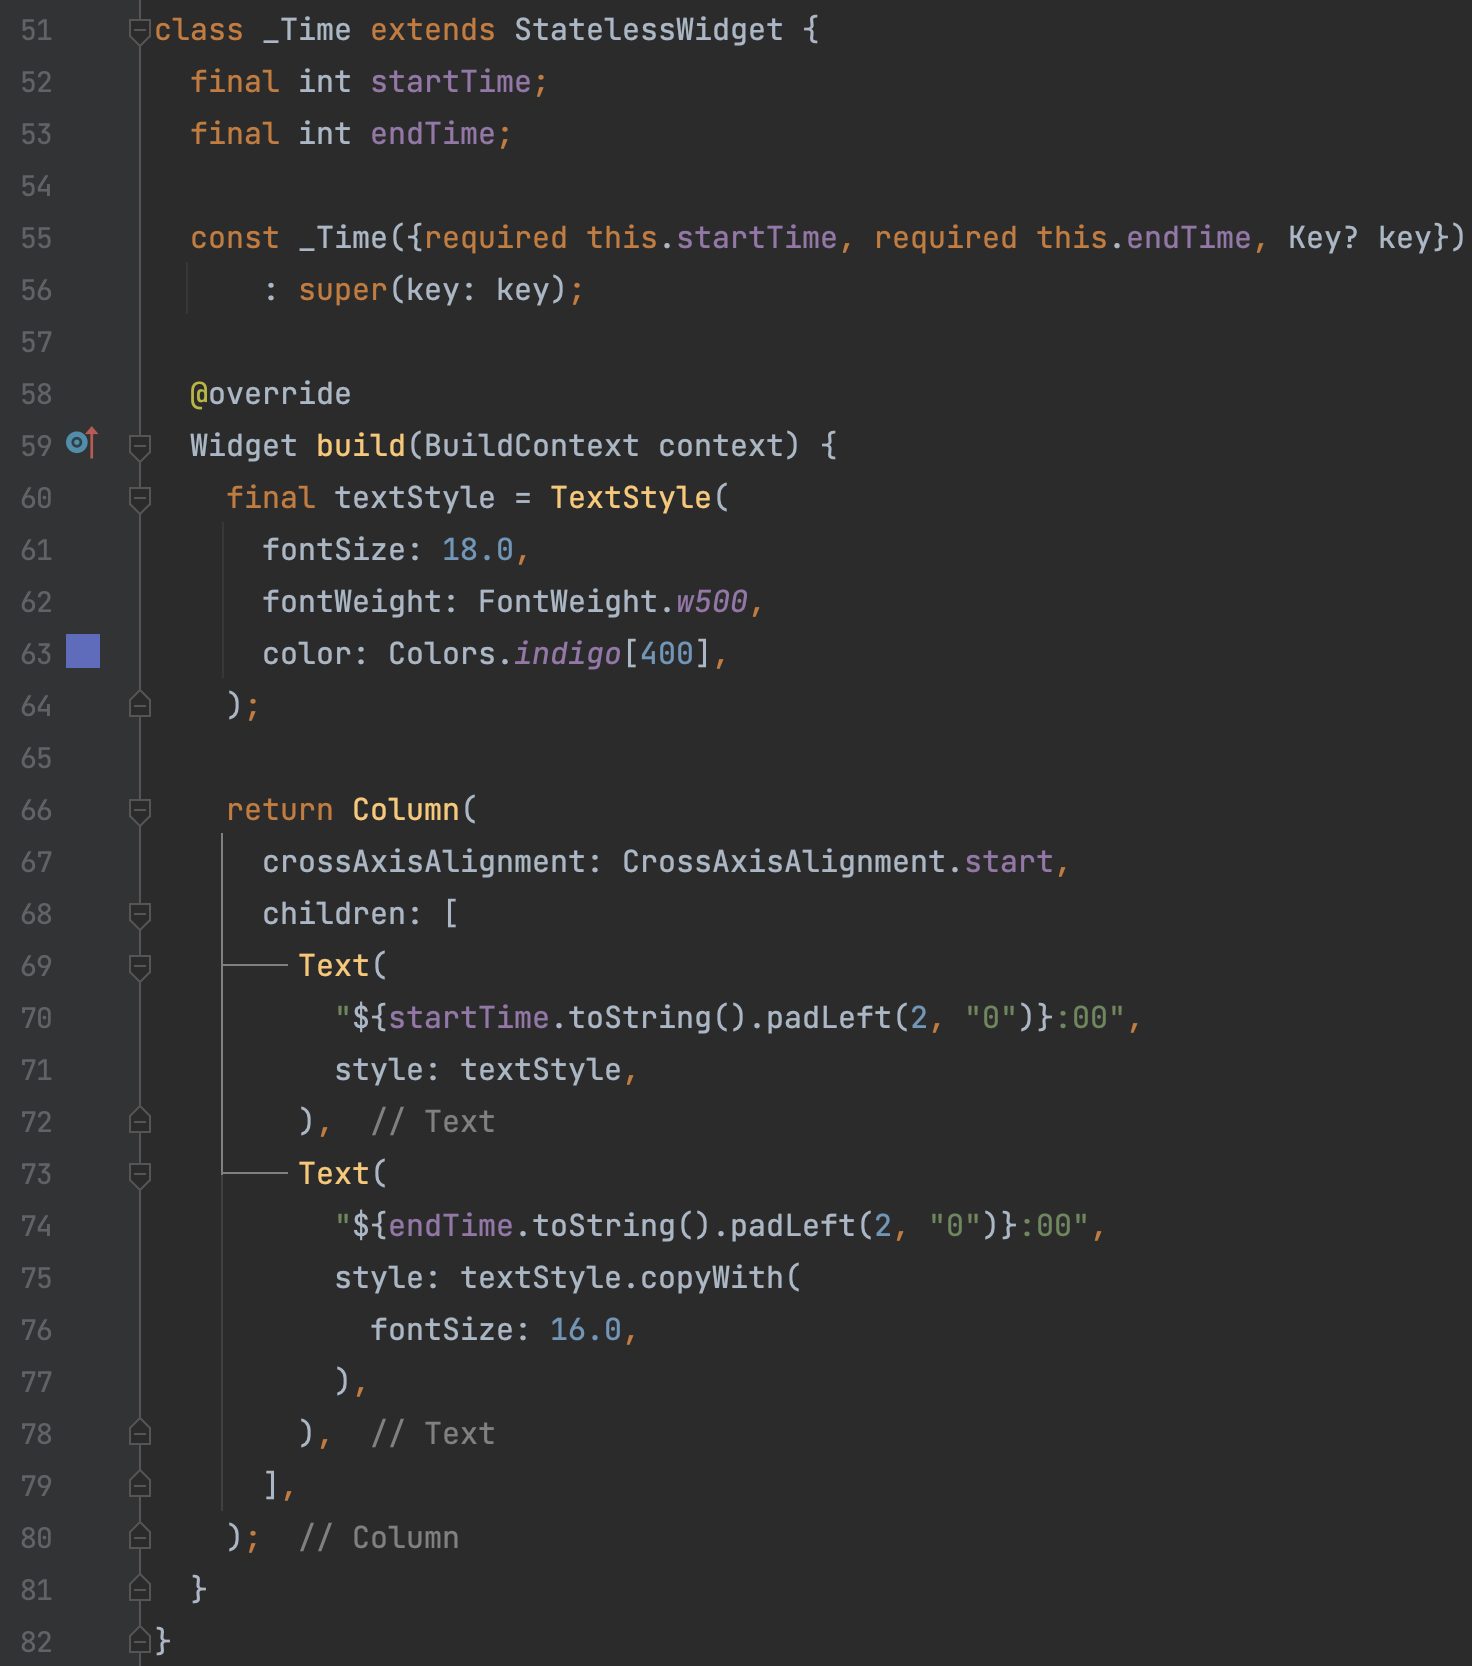Click the indigo color name
Image resolution: width=1472 pixels, height=1666 pixels.
[568, 654]
